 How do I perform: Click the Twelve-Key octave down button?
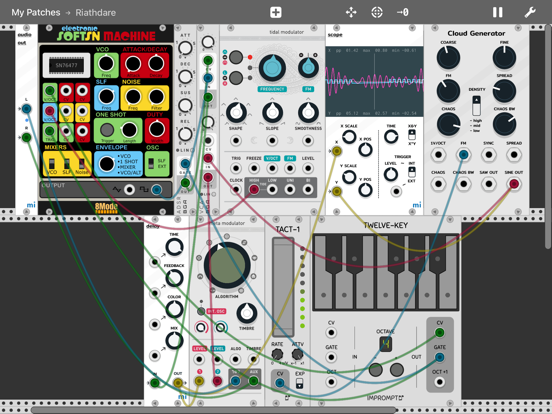coord(375,370)
